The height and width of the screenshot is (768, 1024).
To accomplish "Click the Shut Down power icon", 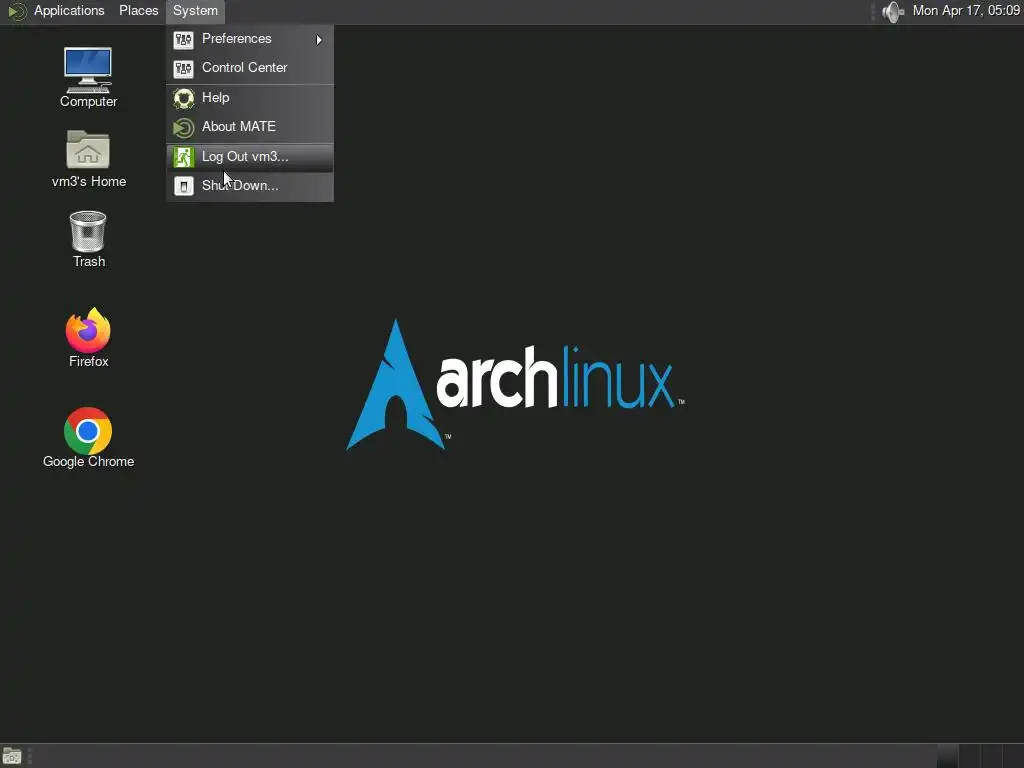I will [x=184, y=186].
